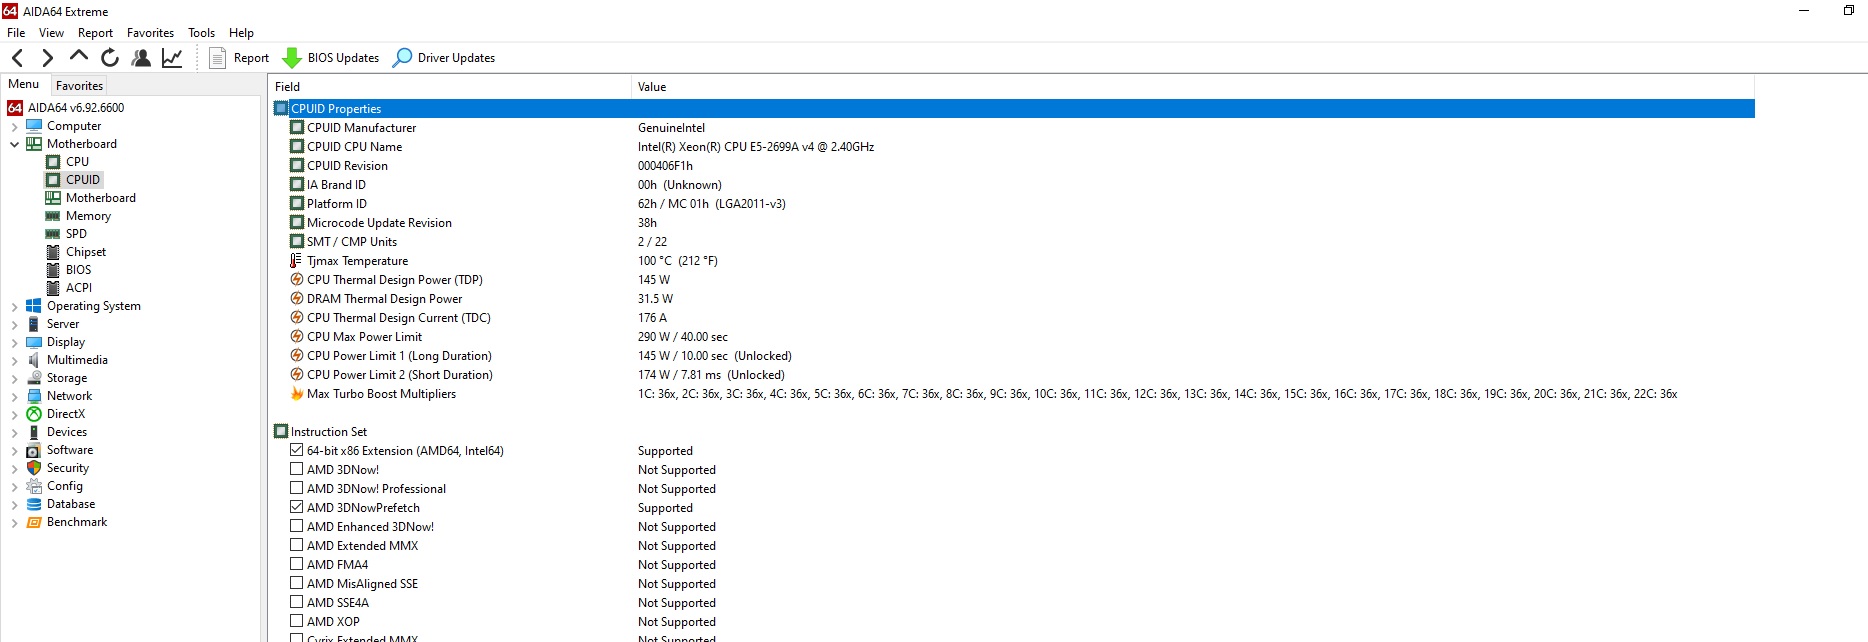1868x642 pixels.
Task: Expand the Operating System tree node
Action: point(14,307)
